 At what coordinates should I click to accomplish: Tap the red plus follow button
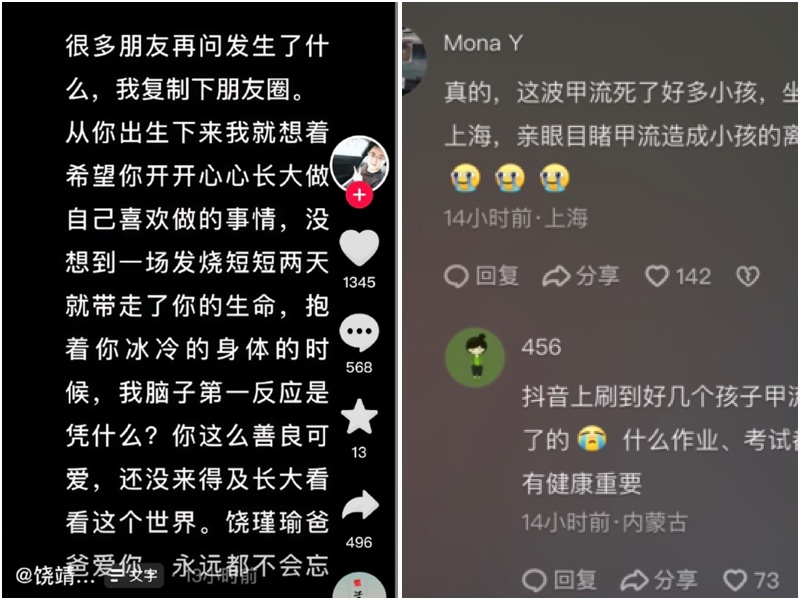359,195
